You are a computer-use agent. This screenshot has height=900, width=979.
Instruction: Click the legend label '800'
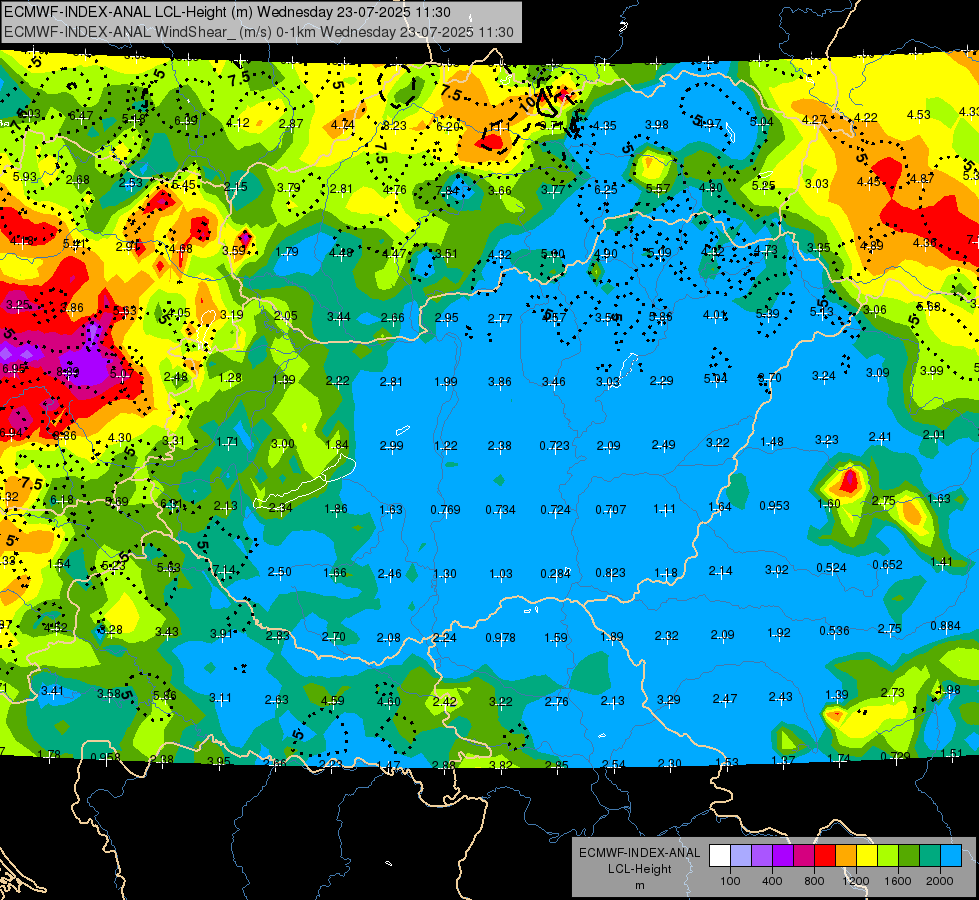point(814,881)
